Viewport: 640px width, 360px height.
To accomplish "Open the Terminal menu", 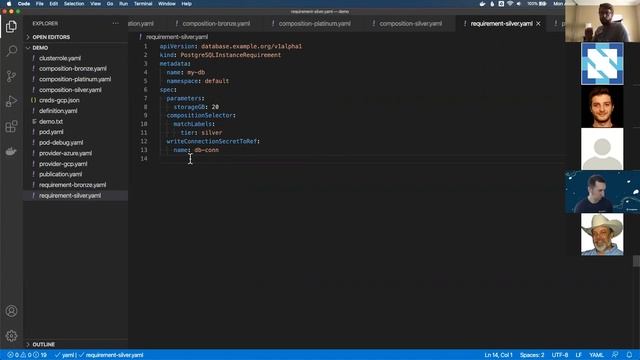I will (143, 4).
